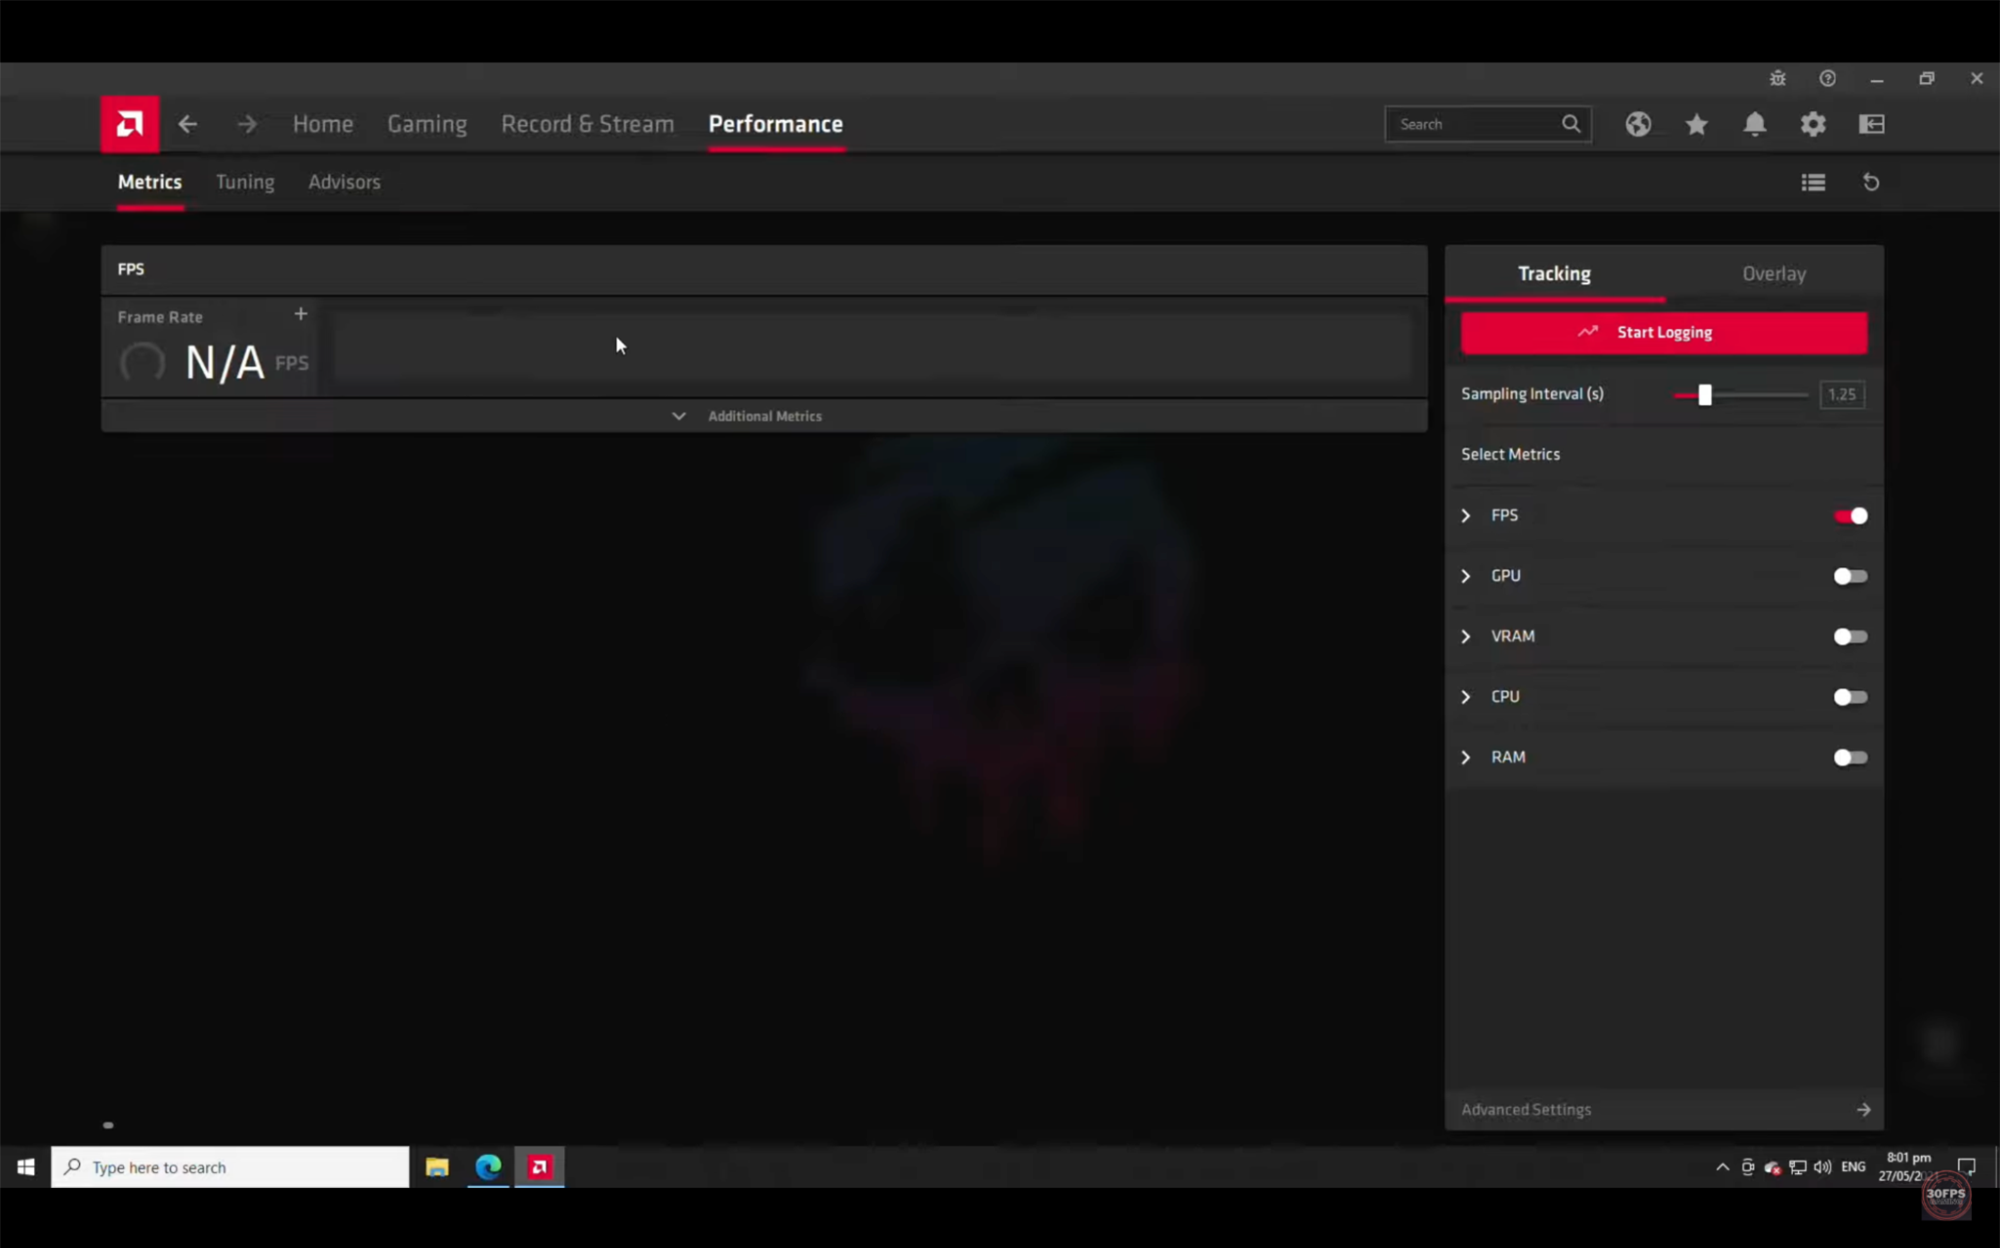This screenshot has height=1248, width=2000.
Task: Show hidden tray icons chevron
Action: click(1722, 1167)
